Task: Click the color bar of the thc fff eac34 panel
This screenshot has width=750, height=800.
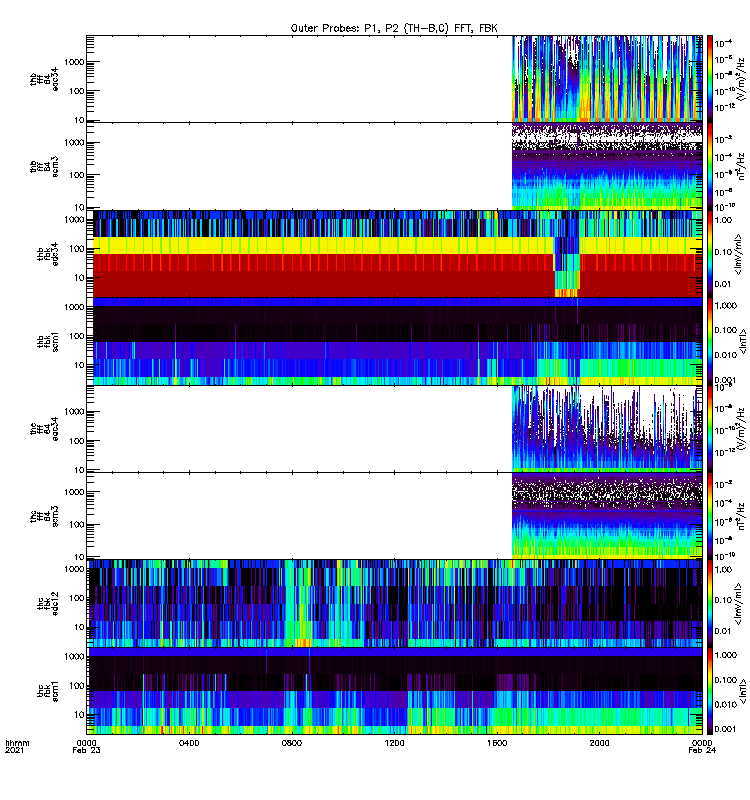Action: (x=709, y=429)
